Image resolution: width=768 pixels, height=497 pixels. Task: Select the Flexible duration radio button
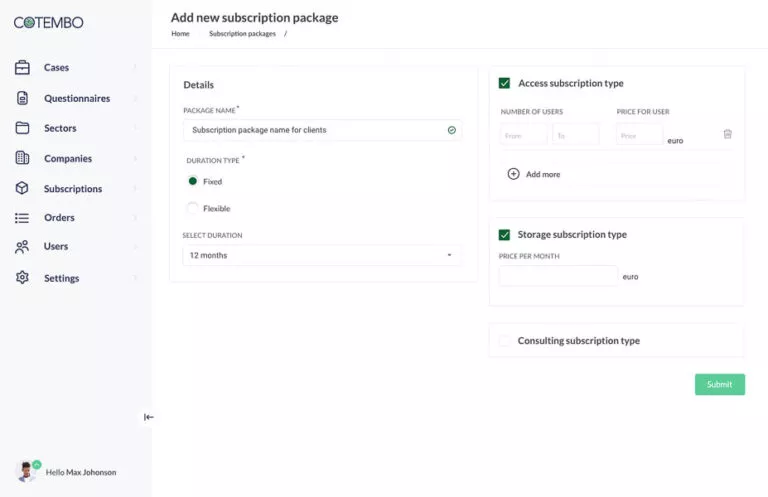pyautogui.click(x=193, y=208)
